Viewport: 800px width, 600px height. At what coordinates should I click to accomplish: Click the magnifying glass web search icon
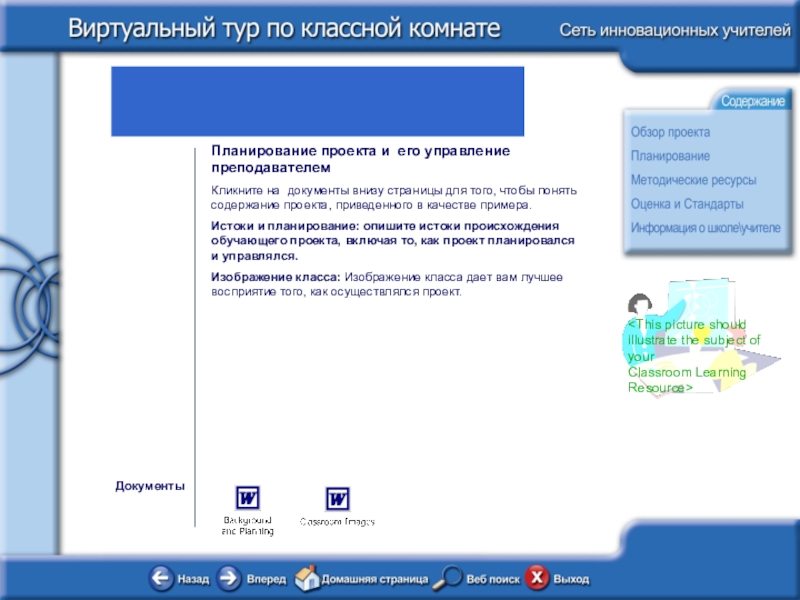(450, 578)
